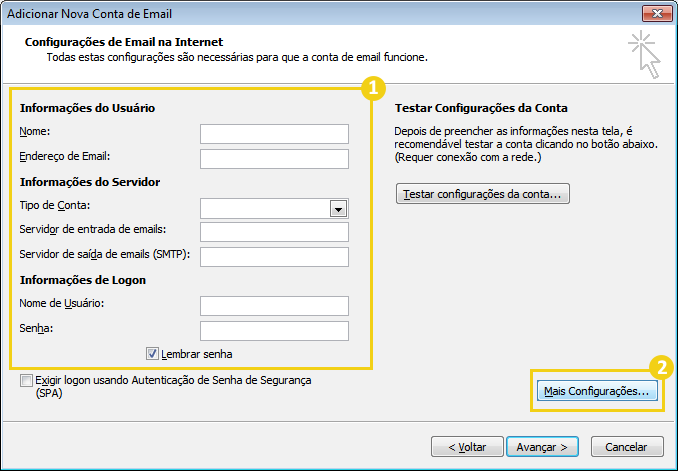Screen dimensions: 678x471
Task: Open the Tipo de Conta dropdown arrow
Action: pos(338,208)
